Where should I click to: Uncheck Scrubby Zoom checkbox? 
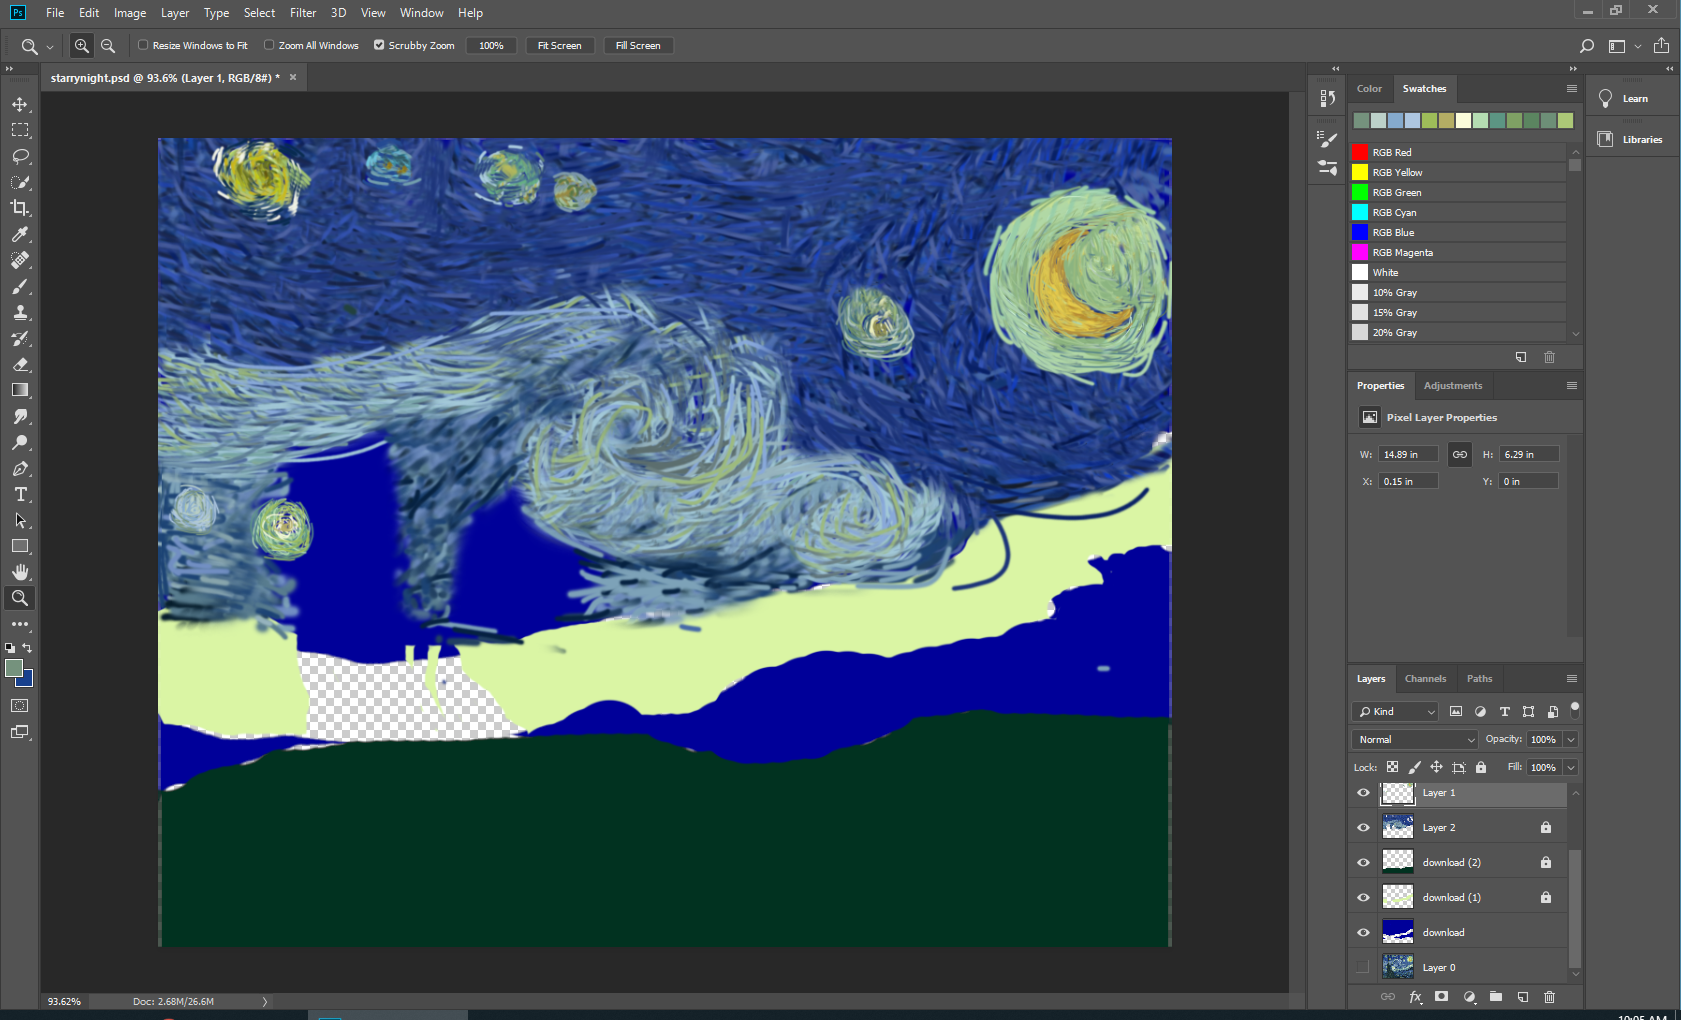[x=379, y=45]
